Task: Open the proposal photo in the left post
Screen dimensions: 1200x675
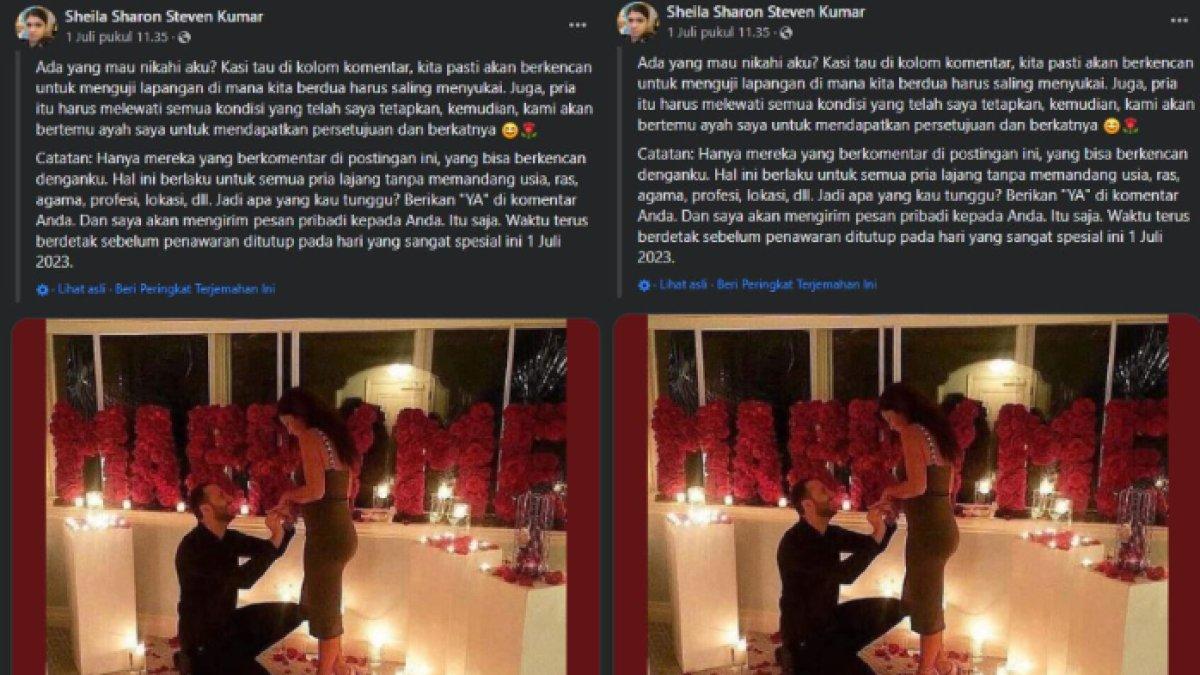Action: click(x=305, y=497)
